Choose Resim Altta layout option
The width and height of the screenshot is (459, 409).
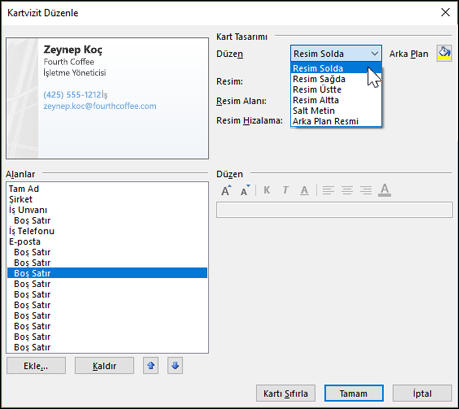coord(336,100)
